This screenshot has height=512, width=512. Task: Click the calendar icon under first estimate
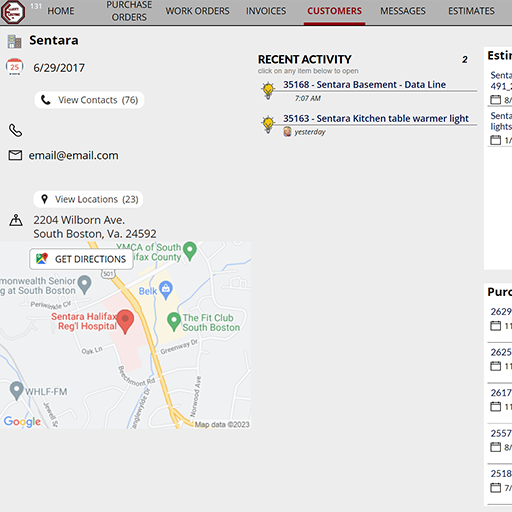(496, 100)
